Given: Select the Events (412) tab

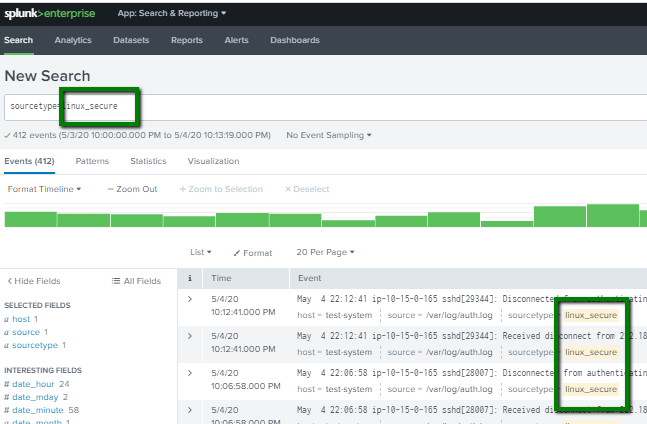Looking at the screenshot, I should click(x=29, y=161).
